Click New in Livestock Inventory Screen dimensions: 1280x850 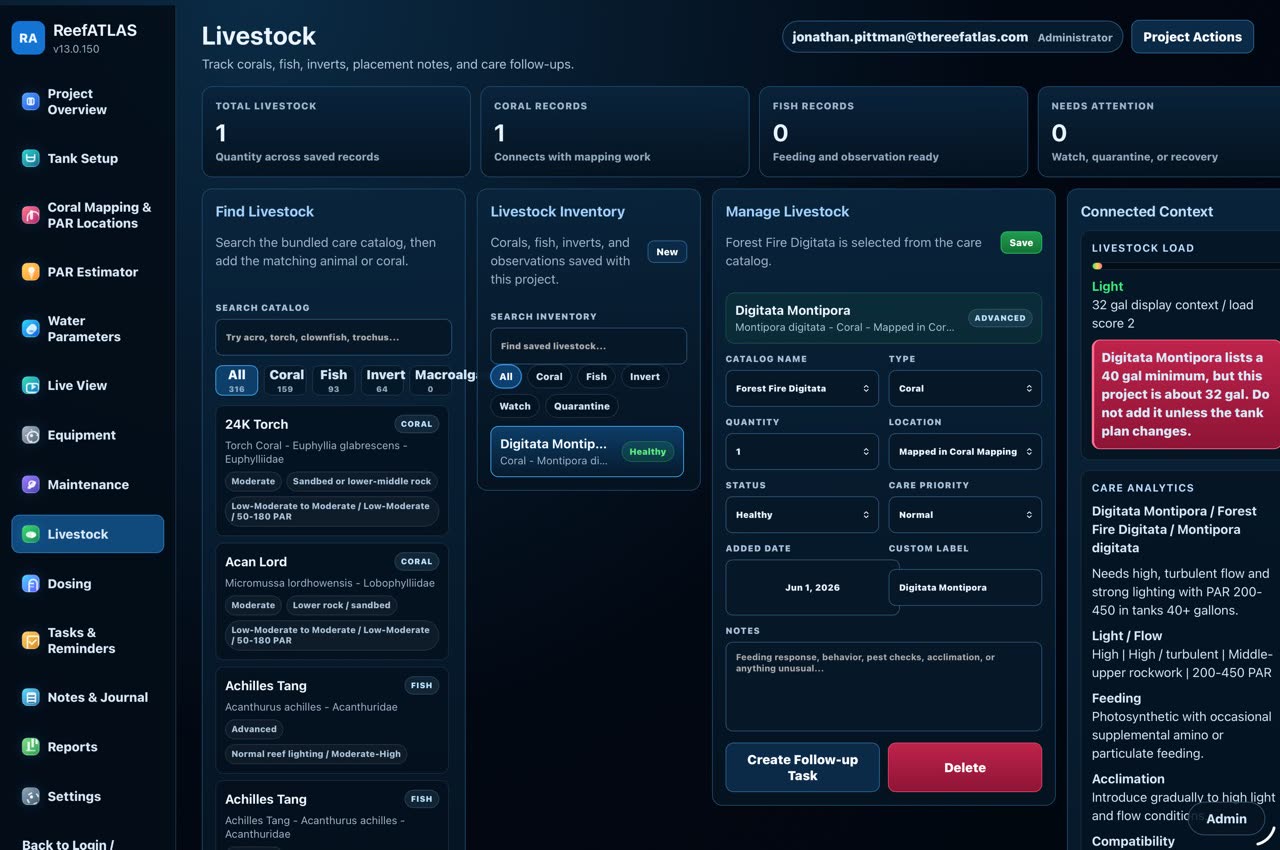[667, 252]
